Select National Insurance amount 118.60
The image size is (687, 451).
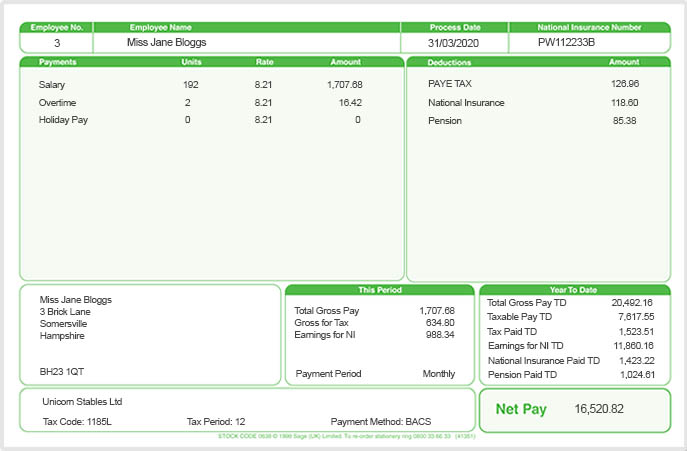625,103
